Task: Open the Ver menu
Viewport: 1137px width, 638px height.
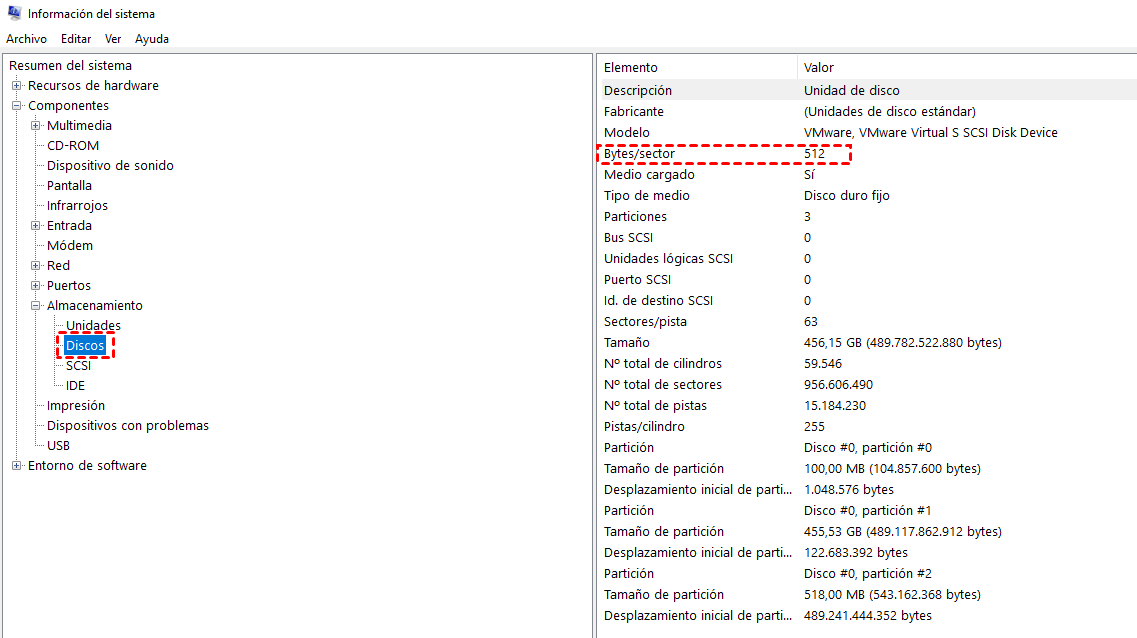Action: pos(113,39)
